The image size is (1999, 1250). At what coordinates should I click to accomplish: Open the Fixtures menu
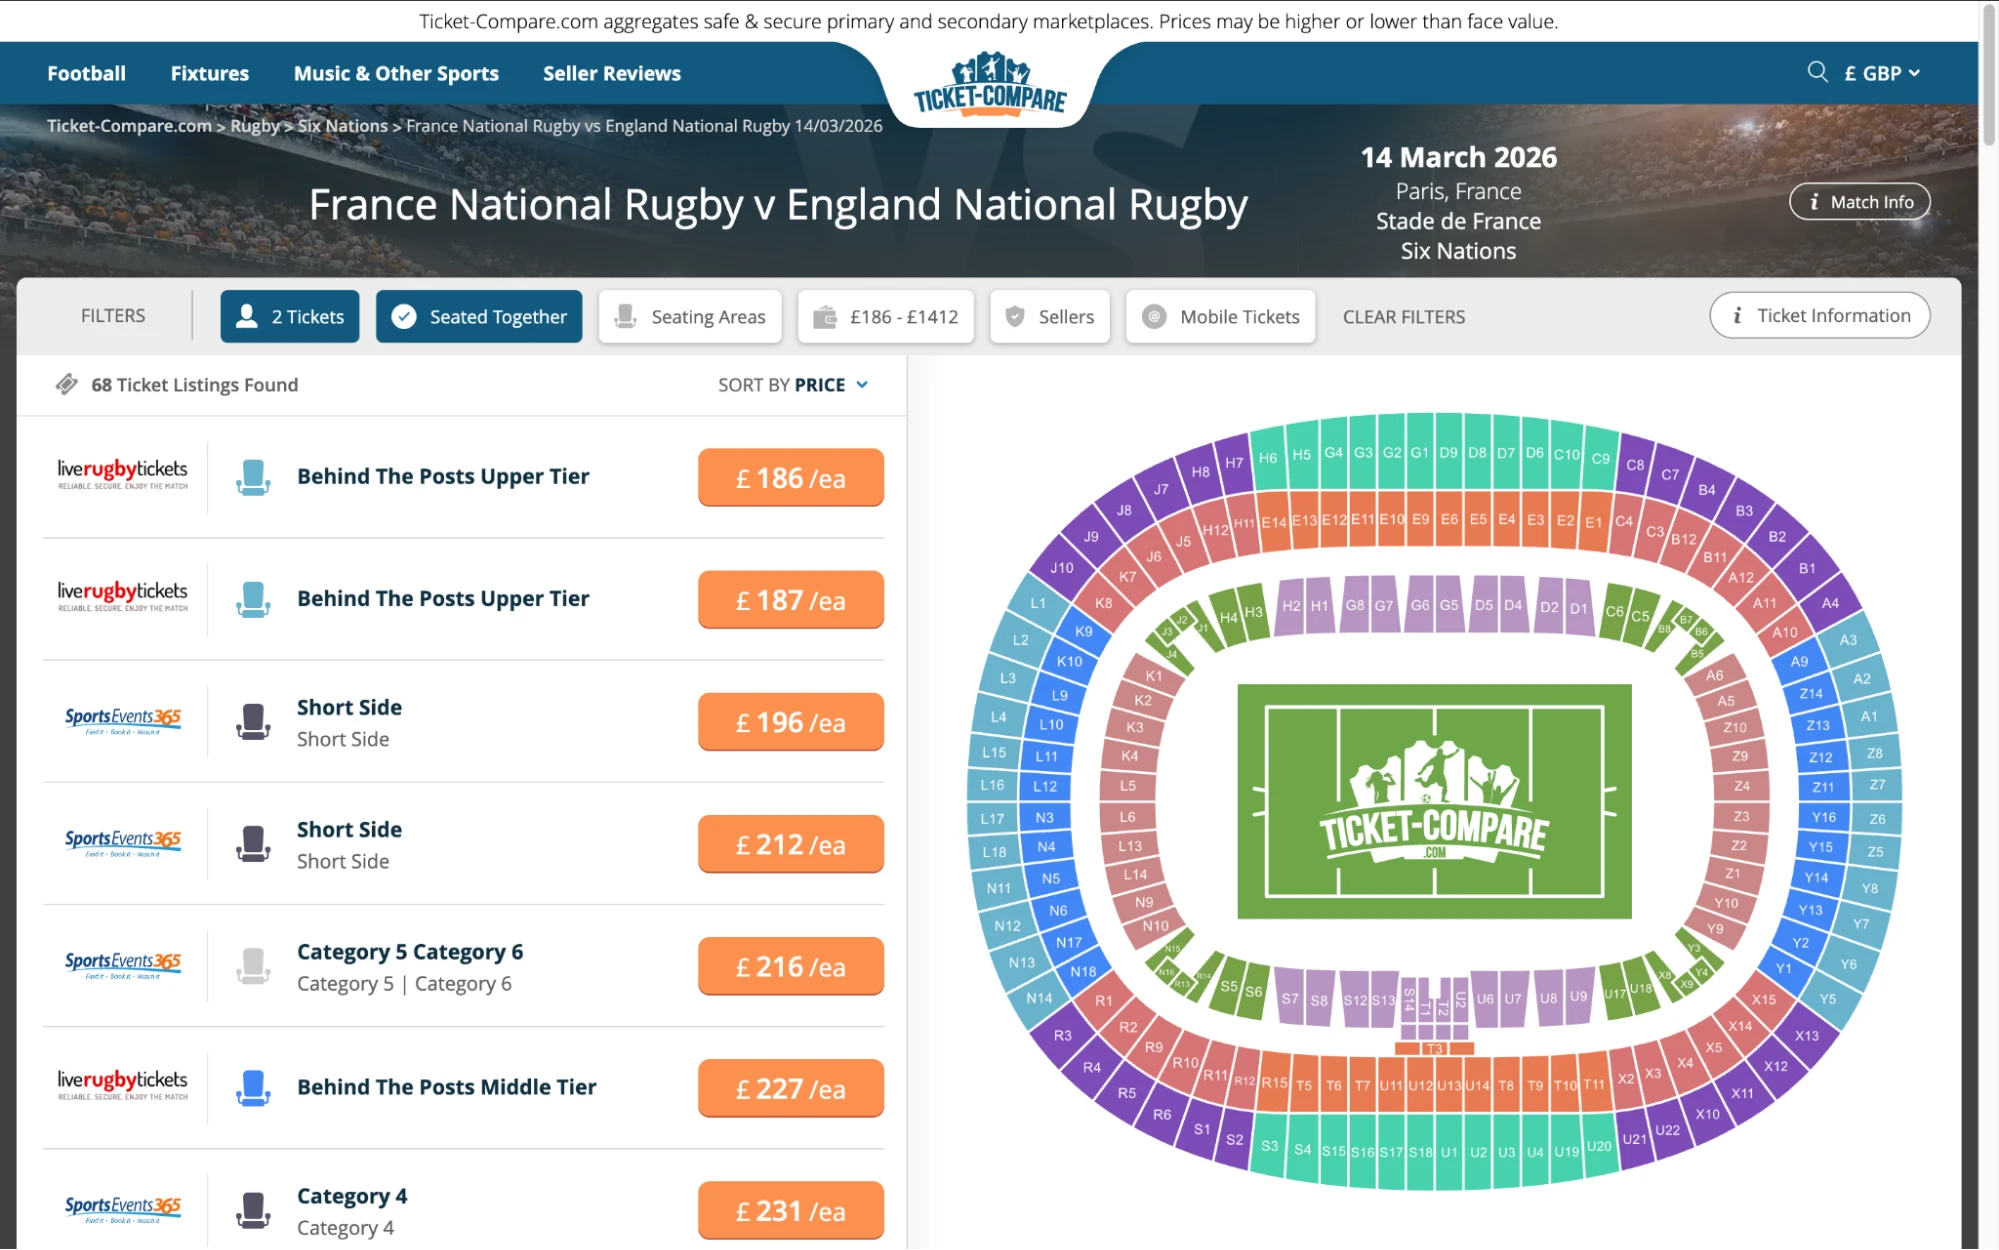tap(209, 72)
